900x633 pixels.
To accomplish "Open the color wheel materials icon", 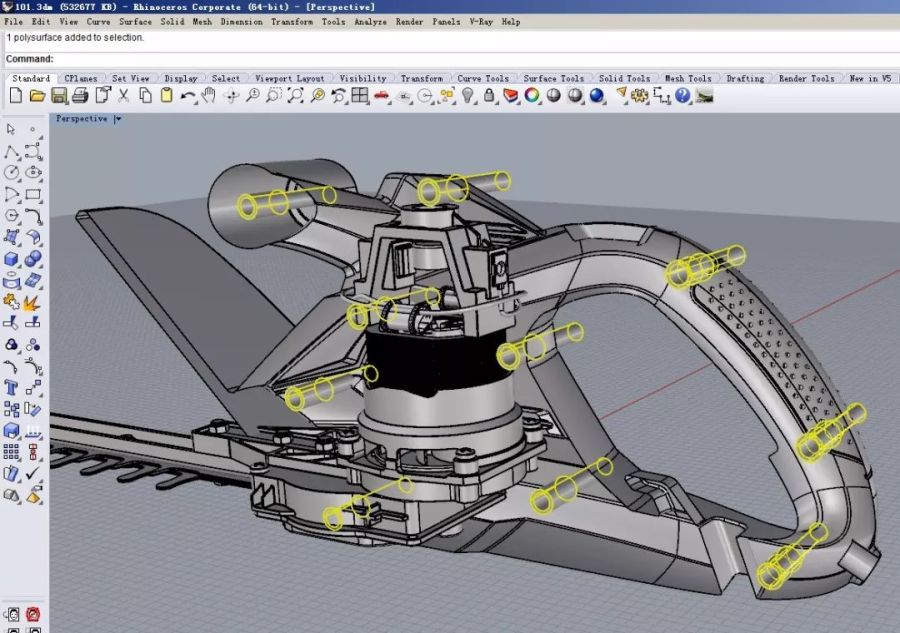I will tap(532, 96).
